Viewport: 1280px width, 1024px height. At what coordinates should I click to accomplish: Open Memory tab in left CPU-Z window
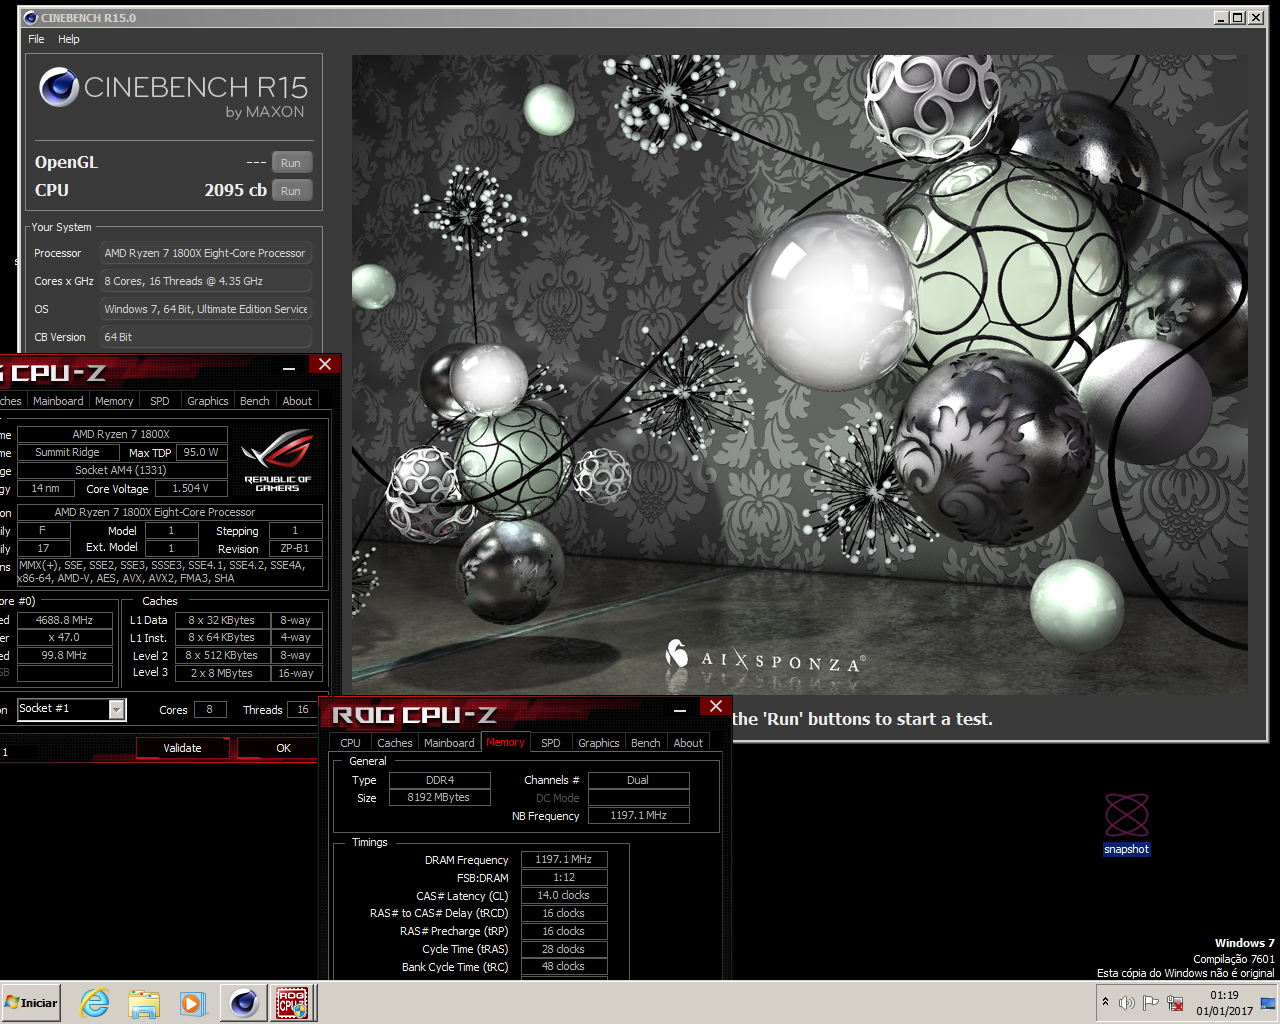tap(114, 401)
